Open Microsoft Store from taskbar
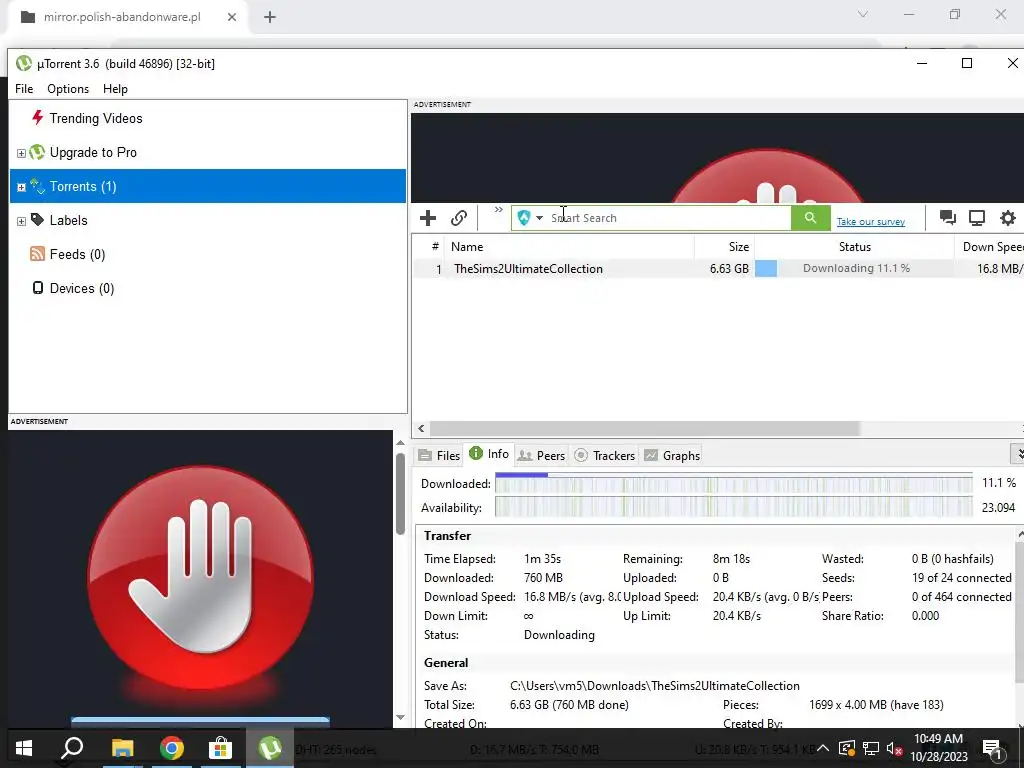The image size is (1024, 768). click(x=221, y=748)
